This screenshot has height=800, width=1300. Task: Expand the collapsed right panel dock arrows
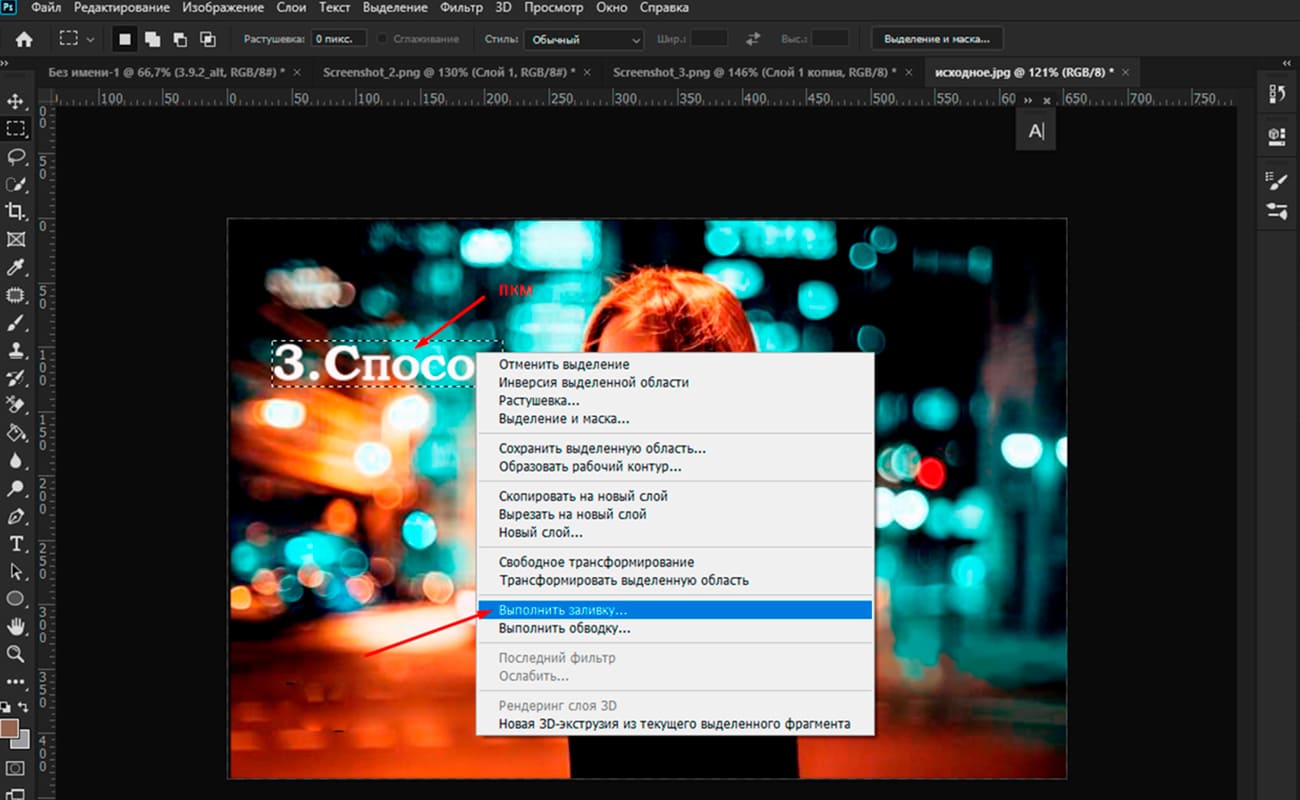coord(1286,62)
